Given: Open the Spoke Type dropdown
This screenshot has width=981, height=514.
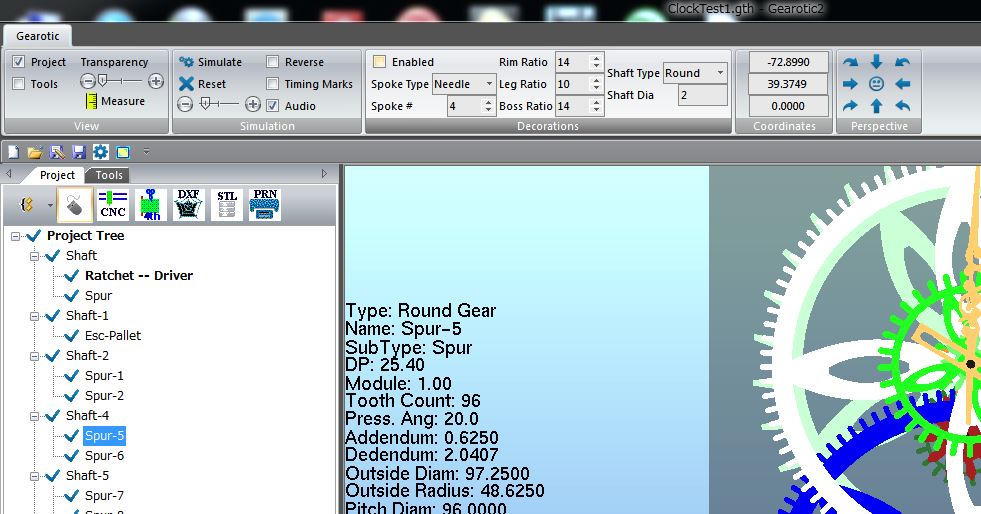Looking at the screenshot, I should 489,84.
